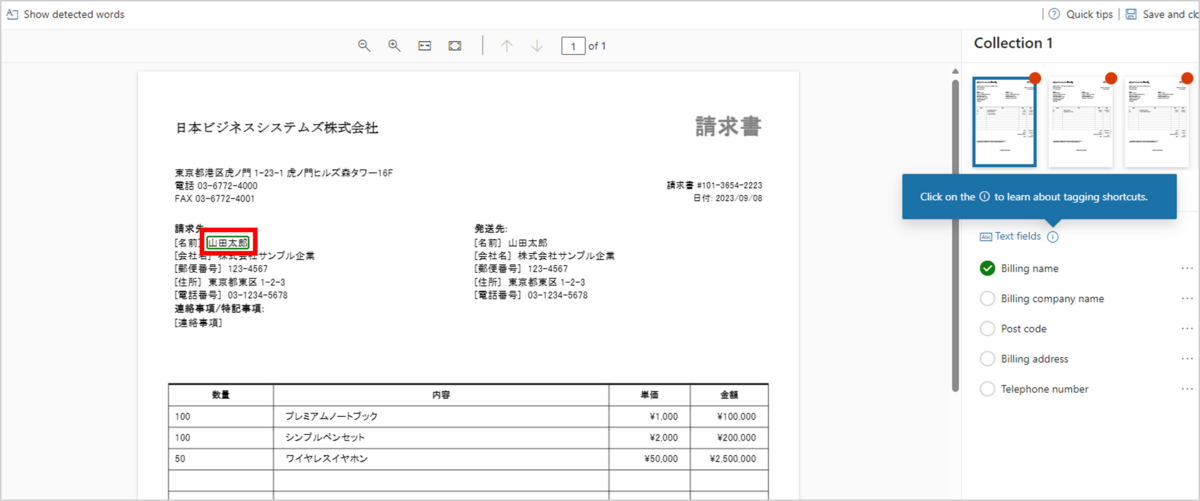Click the zoom in magnifier icon
Image resolution: width=1200 pixels, height=501 pixels.
[x=395, y=46]
